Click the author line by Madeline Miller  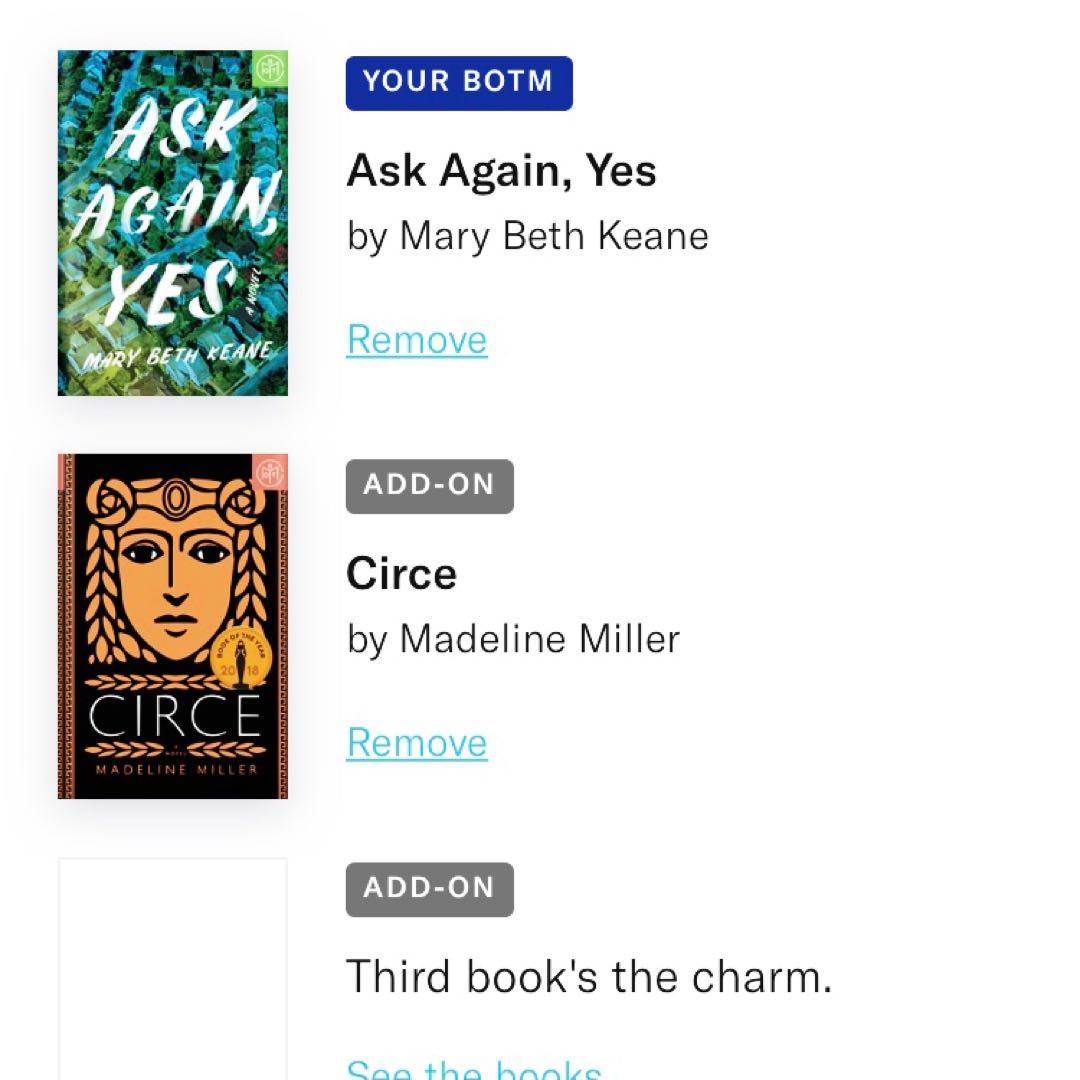[513, 639]
